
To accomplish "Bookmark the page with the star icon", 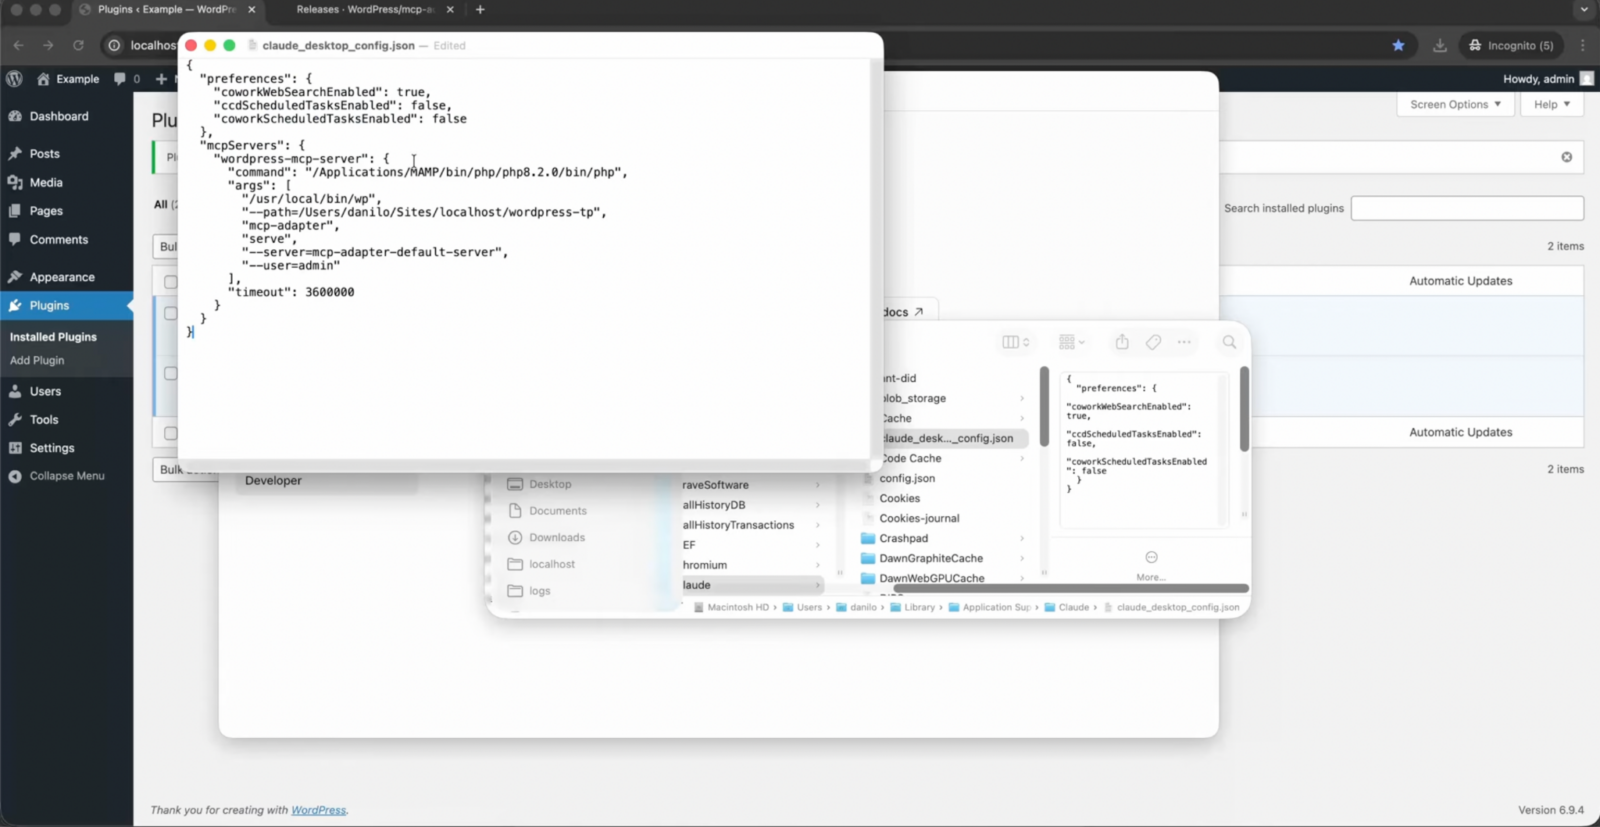I will [1398, 45].
